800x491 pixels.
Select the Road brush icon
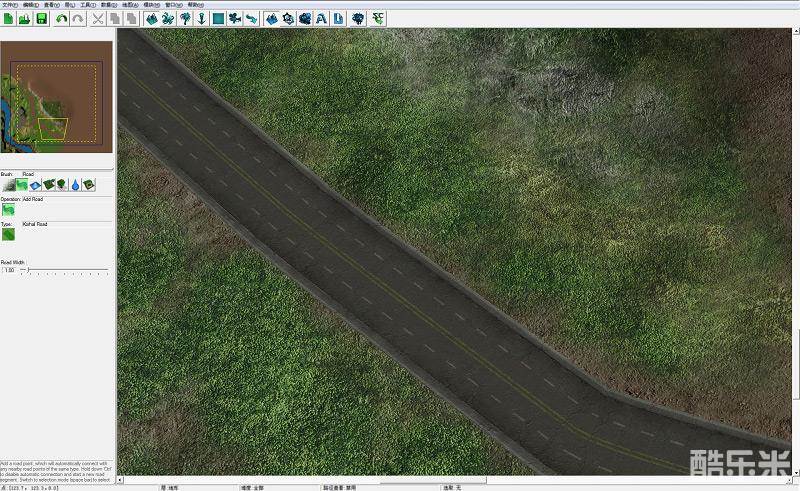[22, 185]
